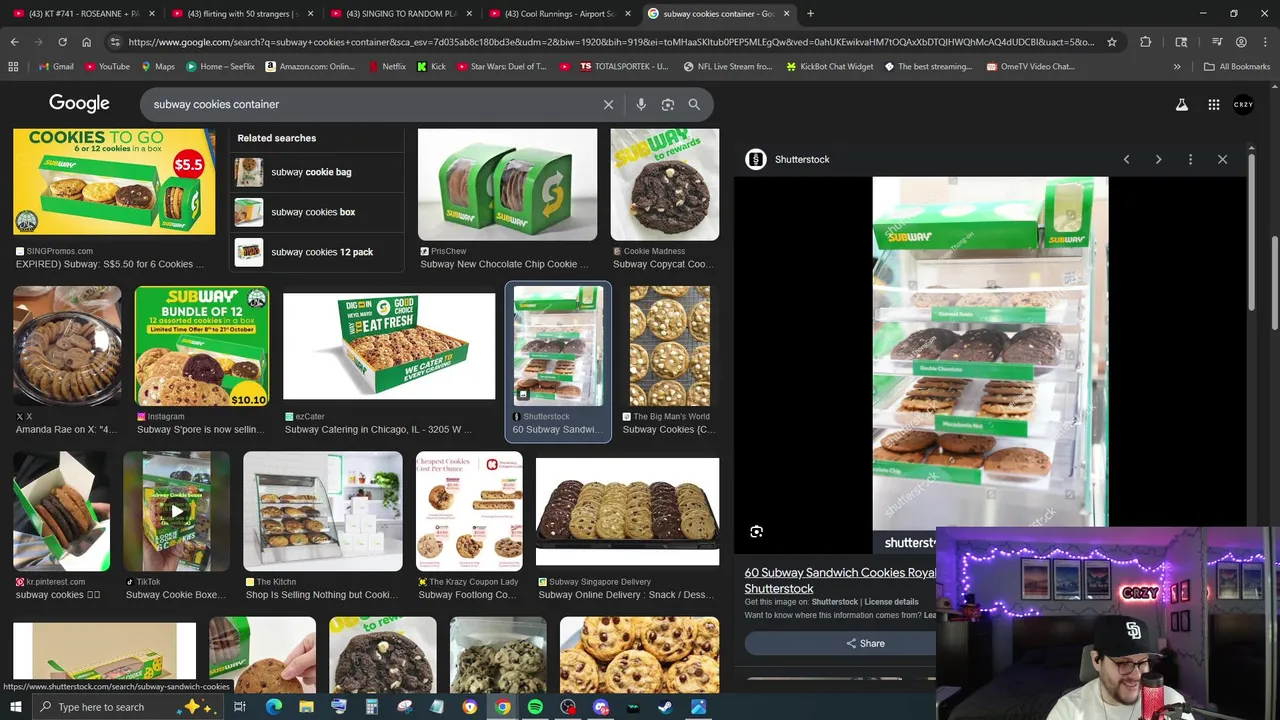Close the Shutterstock image preview panel

1222,159
